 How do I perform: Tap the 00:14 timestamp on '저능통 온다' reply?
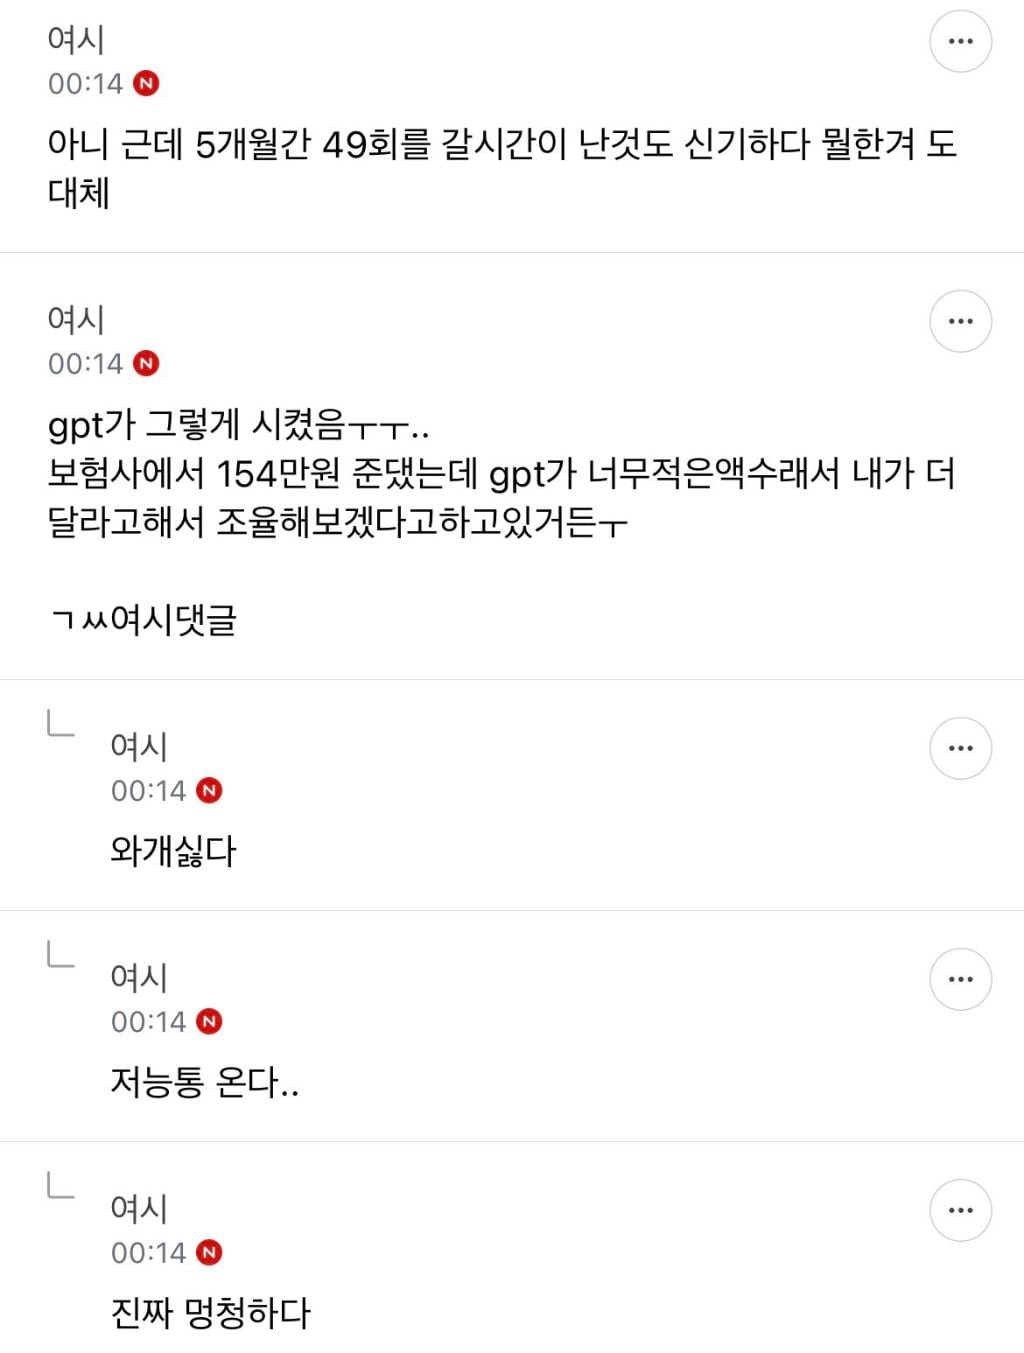coord(148,1022)
